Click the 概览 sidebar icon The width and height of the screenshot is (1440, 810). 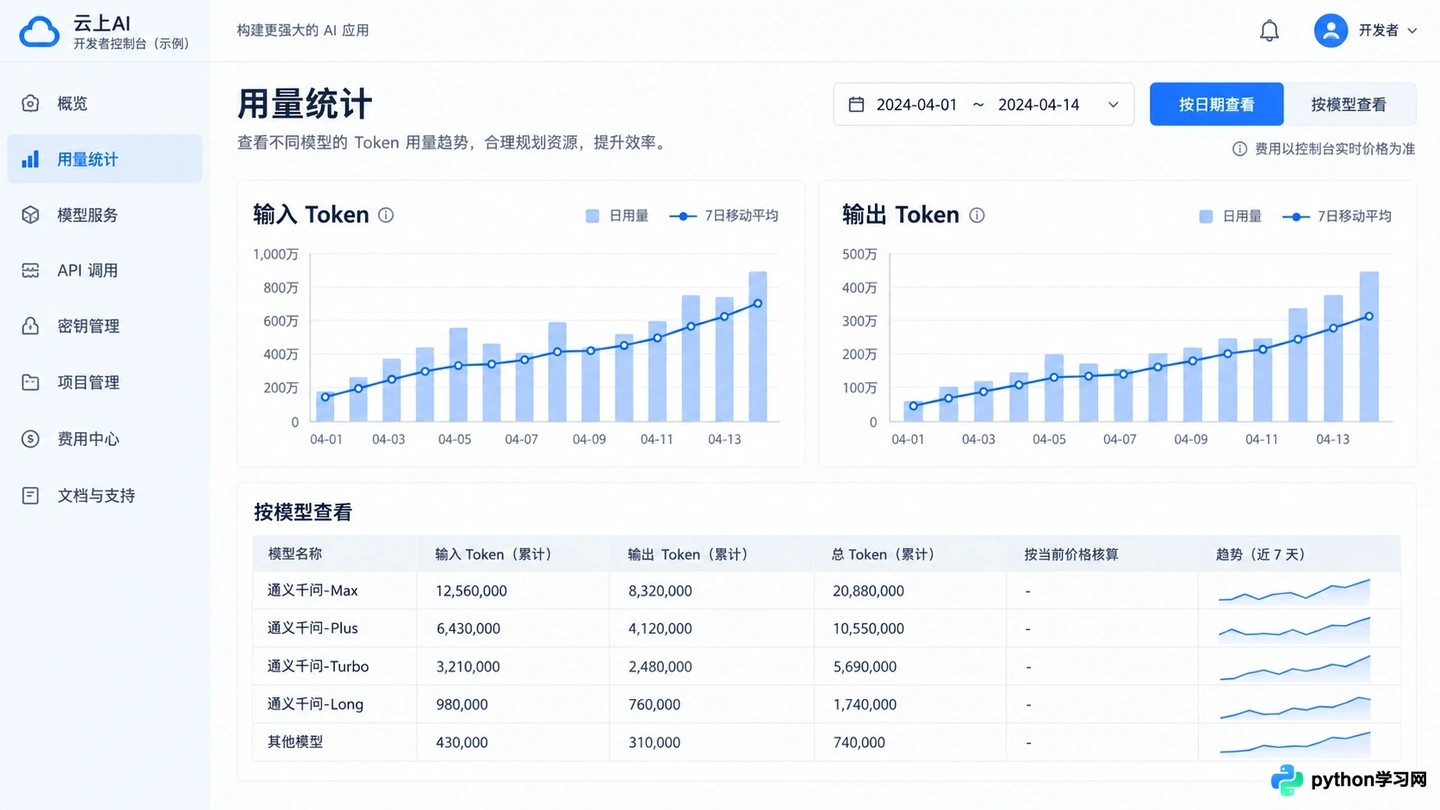pyautogui.click(x=31, y=103)
